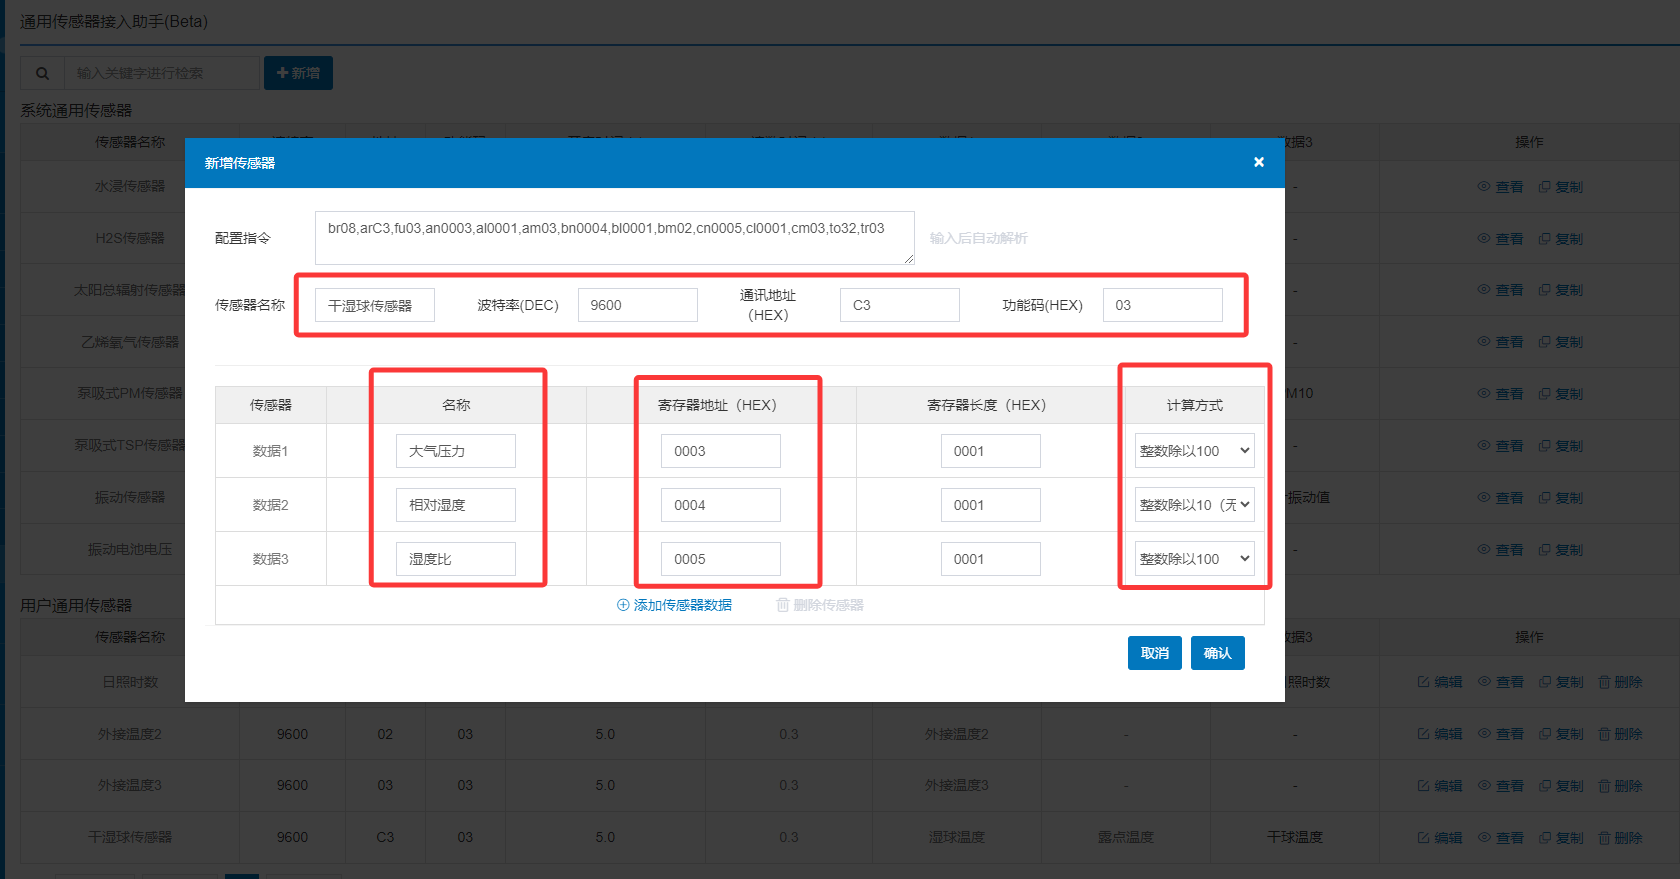Viewport: 1680px width, 879px height.
Task: Edit the 传感器名称 field with 干湿球传感器
Action: (x=375, y=305)
